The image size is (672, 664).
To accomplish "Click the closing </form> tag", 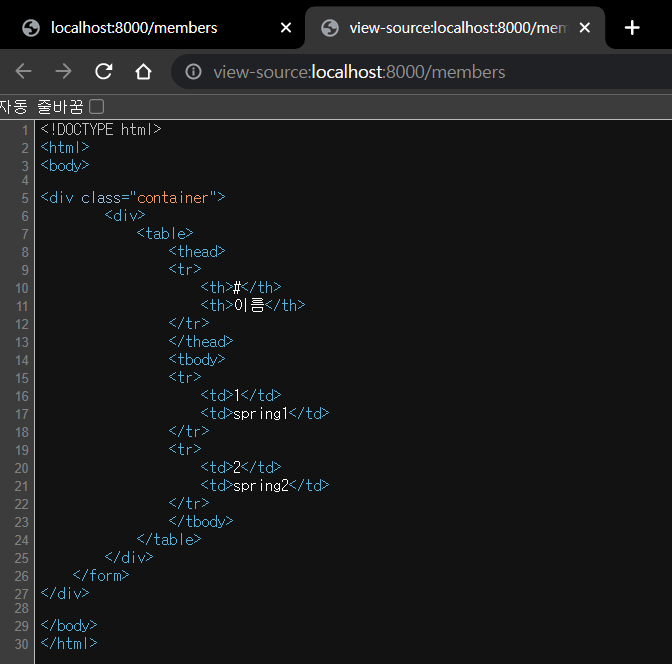I will pyautogui.click(x=101, y=576).
